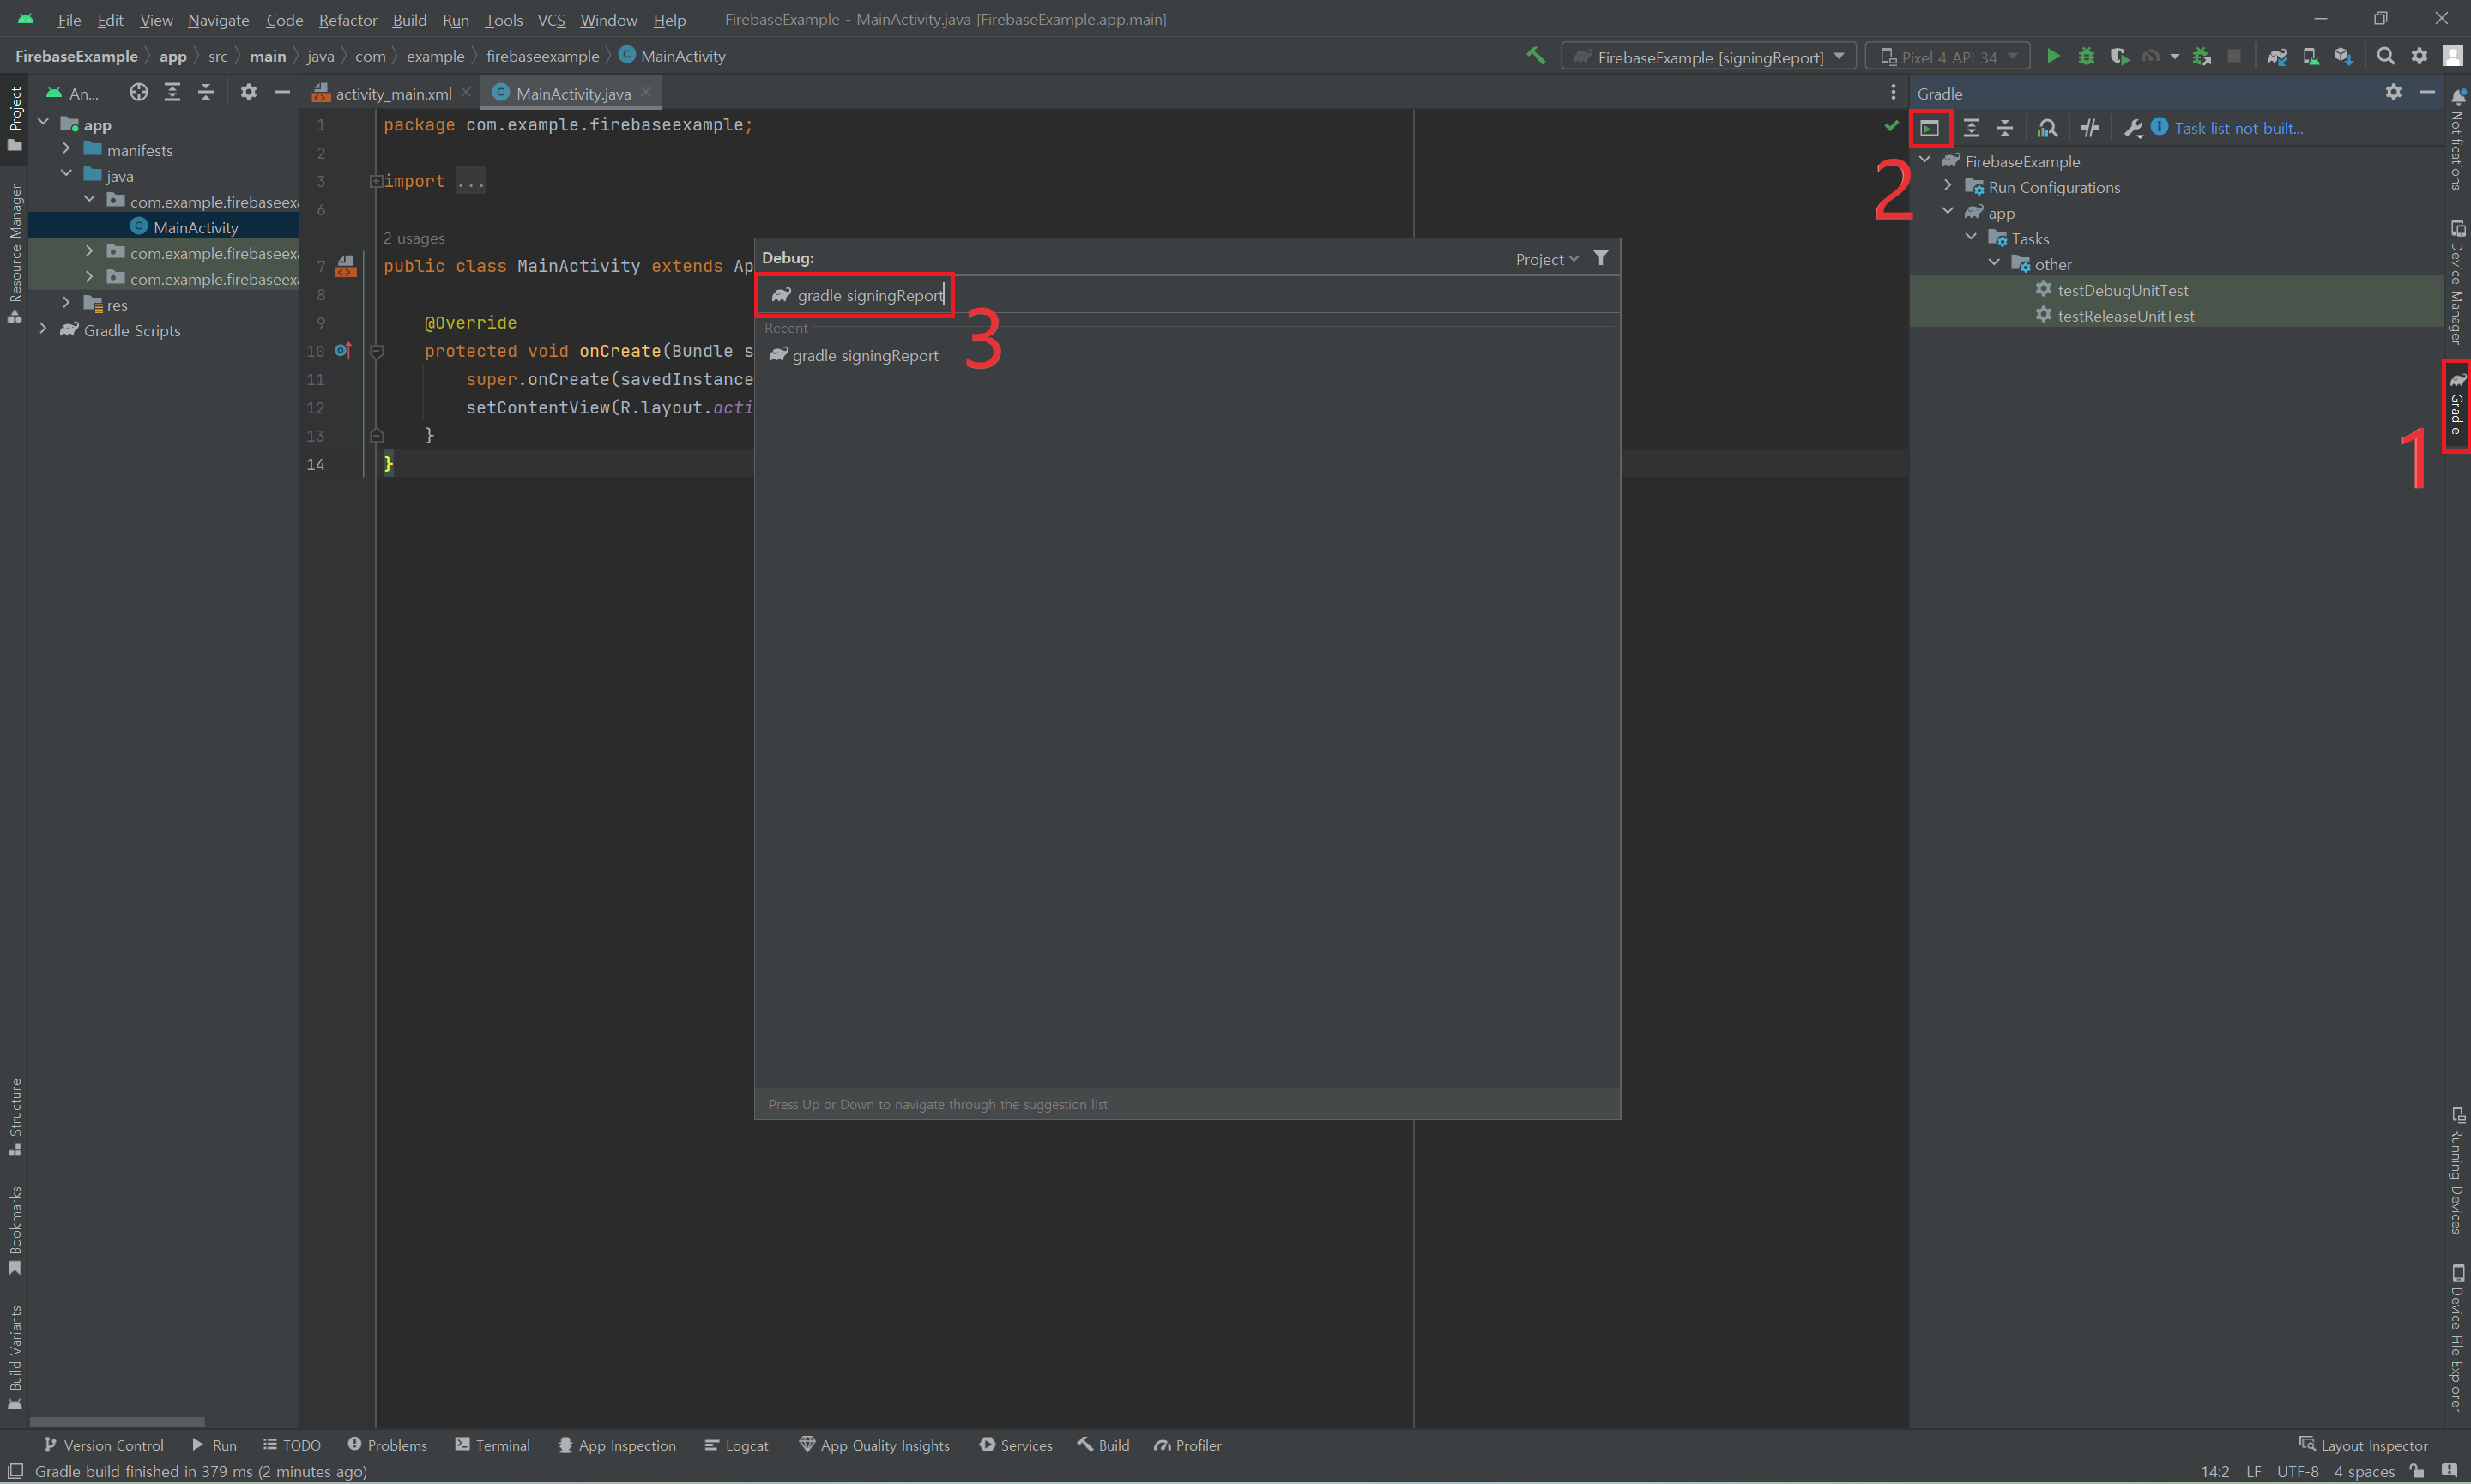Viewport: 2471px width, 1484px height.
Task: Unfold the collapsed import statement
Action: pos(375,181)
